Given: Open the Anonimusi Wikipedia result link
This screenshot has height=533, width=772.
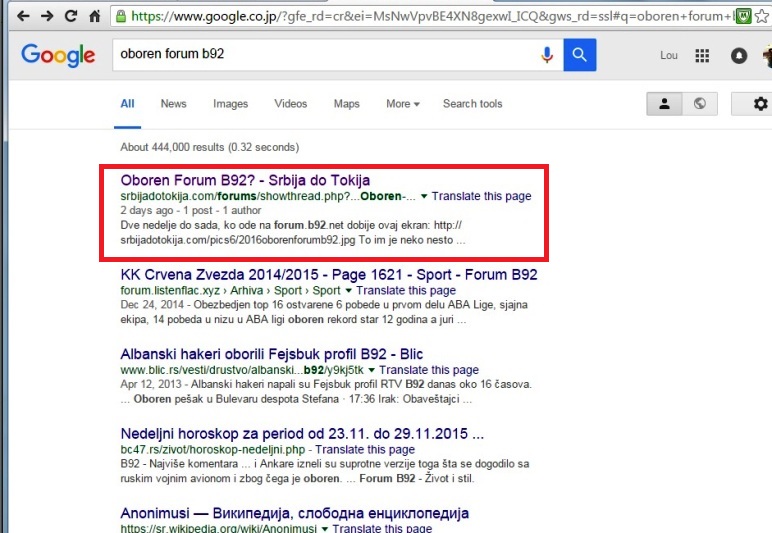Looking at the screenshot, I should click(294, 513).
